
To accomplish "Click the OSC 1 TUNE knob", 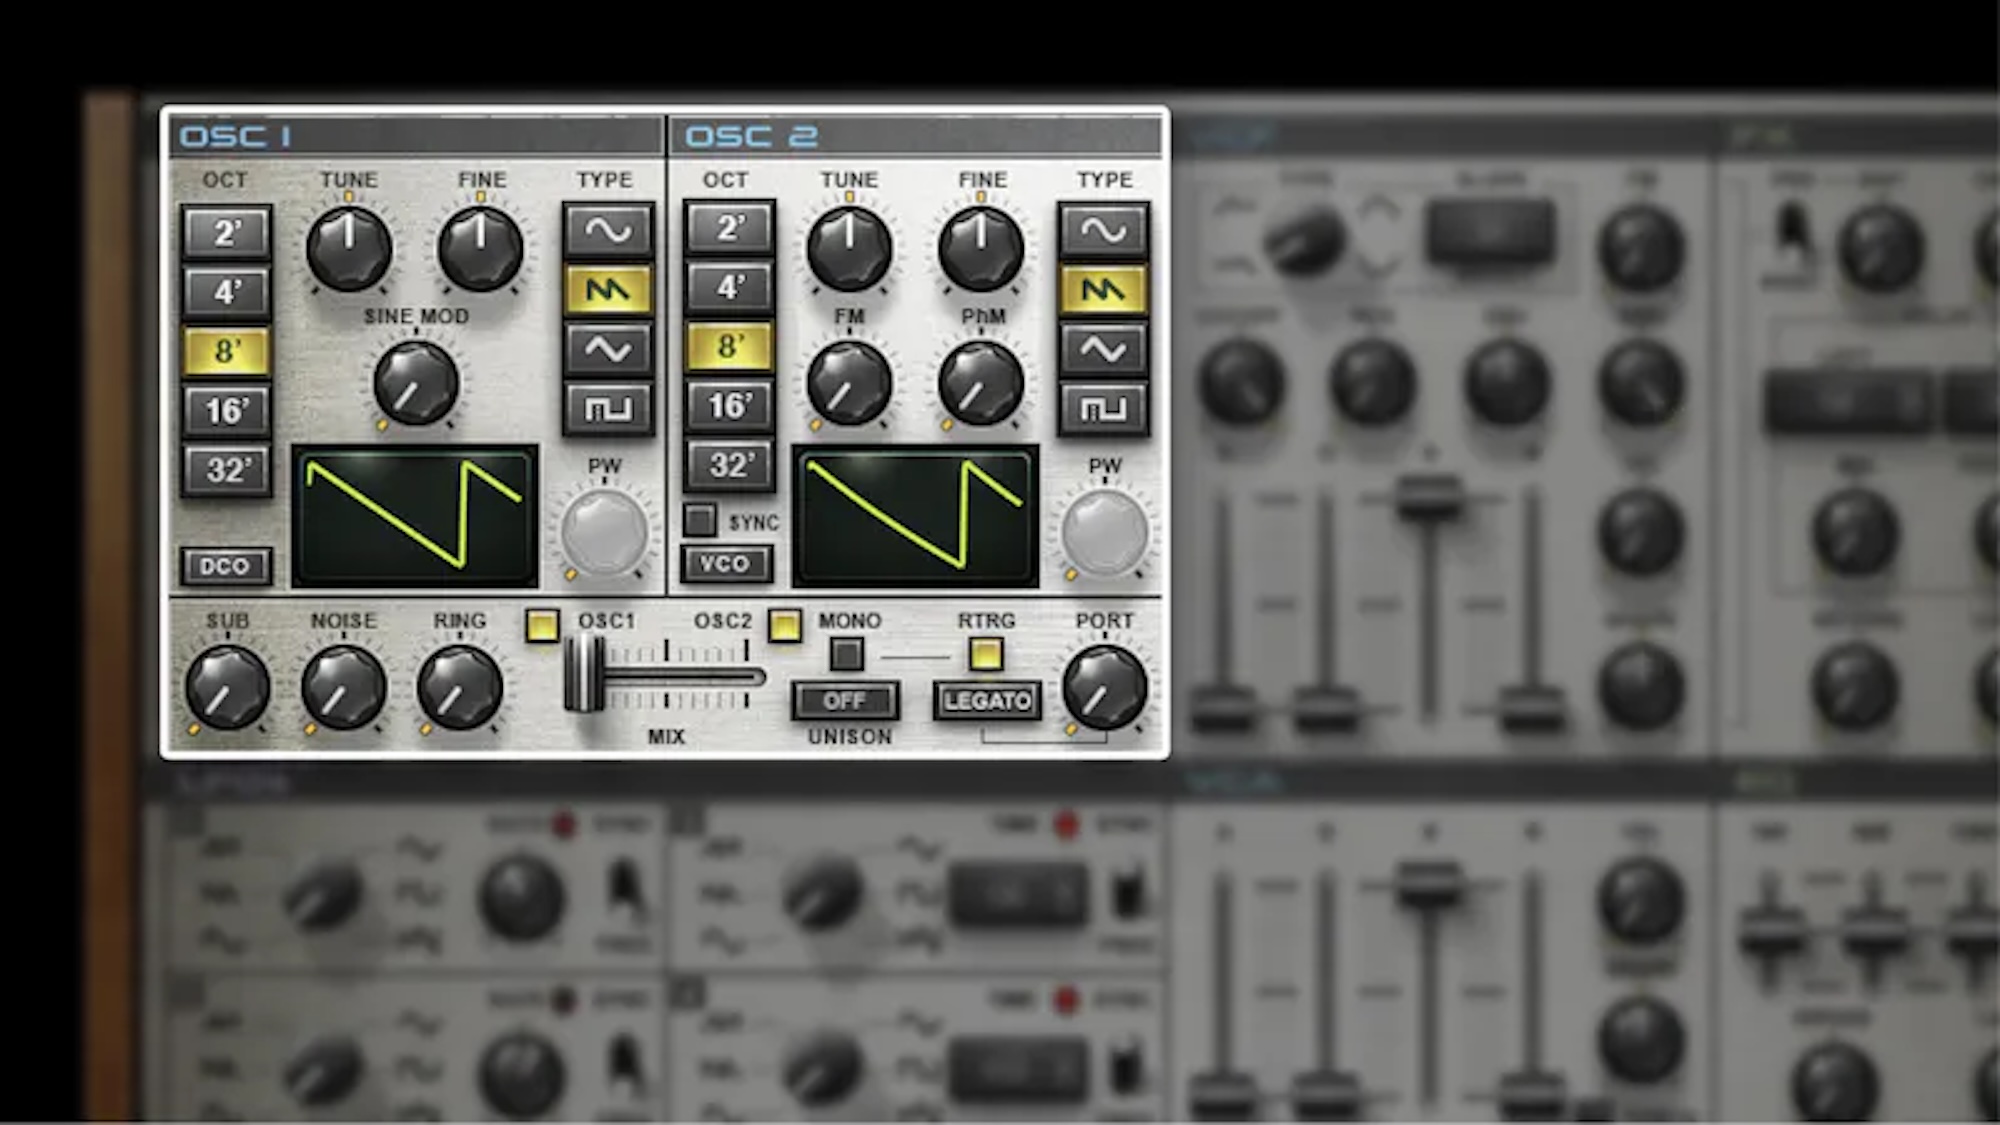I will tap(349, 248).
